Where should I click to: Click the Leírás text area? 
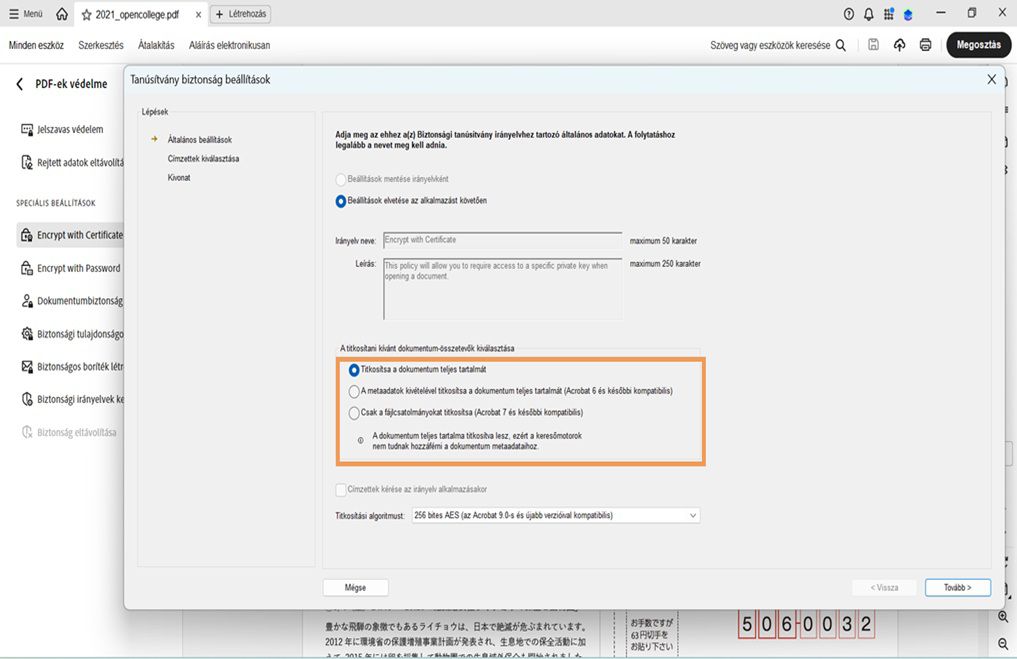503,289
